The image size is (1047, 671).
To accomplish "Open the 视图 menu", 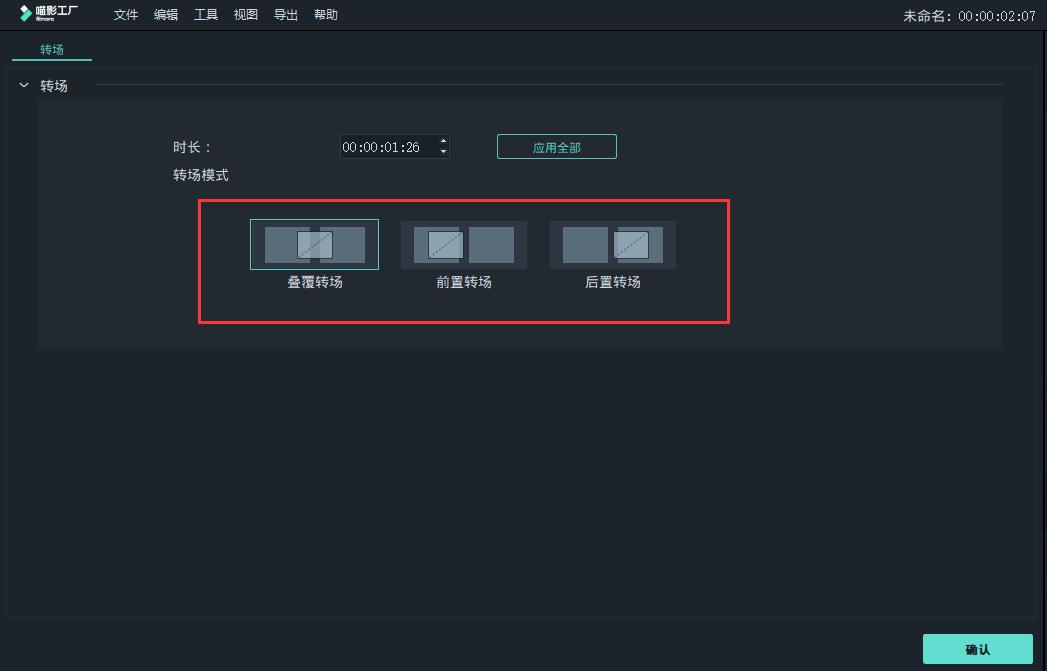I will [x=245, y=14].
